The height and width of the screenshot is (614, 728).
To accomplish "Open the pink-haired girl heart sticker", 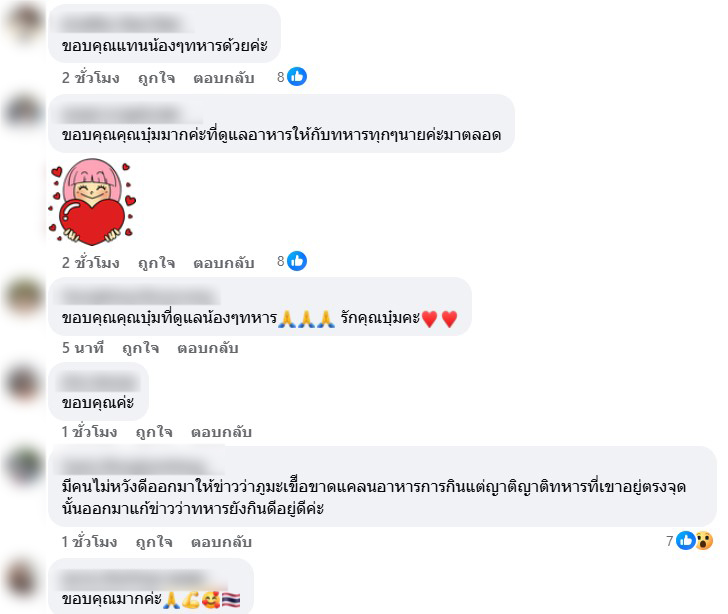I will coord(92,202).
